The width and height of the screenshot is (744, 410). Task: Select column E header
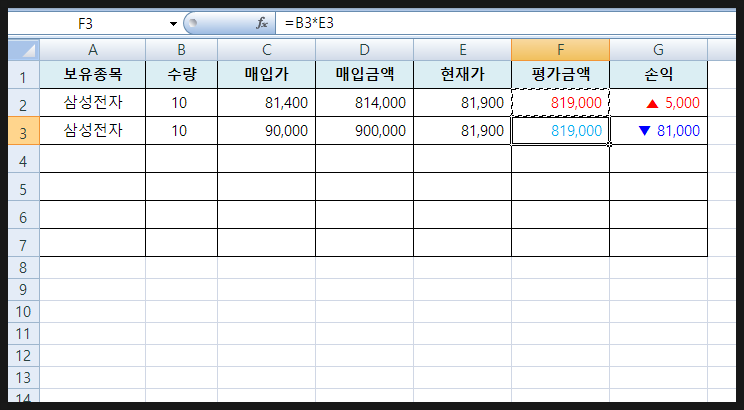click(463, 50)
